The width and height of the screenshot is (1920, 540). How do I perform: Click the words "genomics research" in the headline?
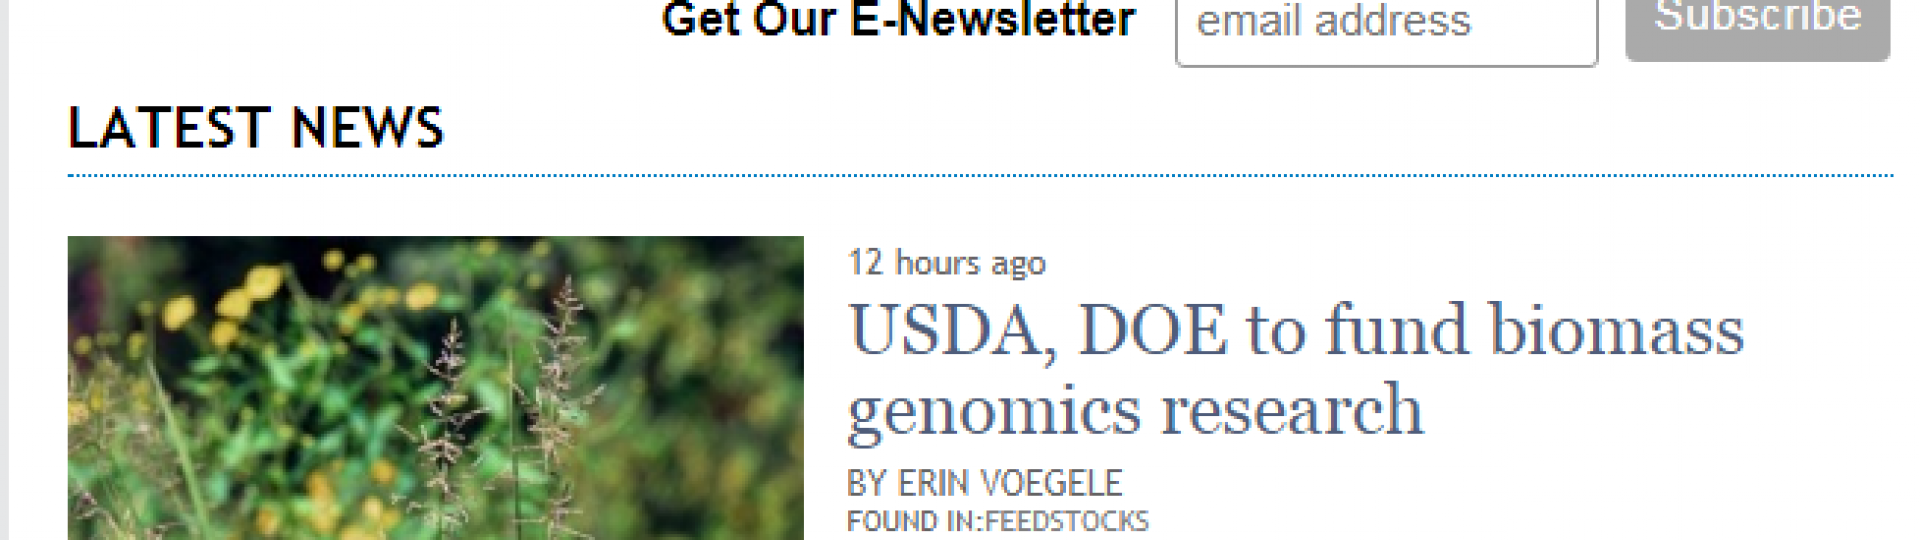(1135, 412)
